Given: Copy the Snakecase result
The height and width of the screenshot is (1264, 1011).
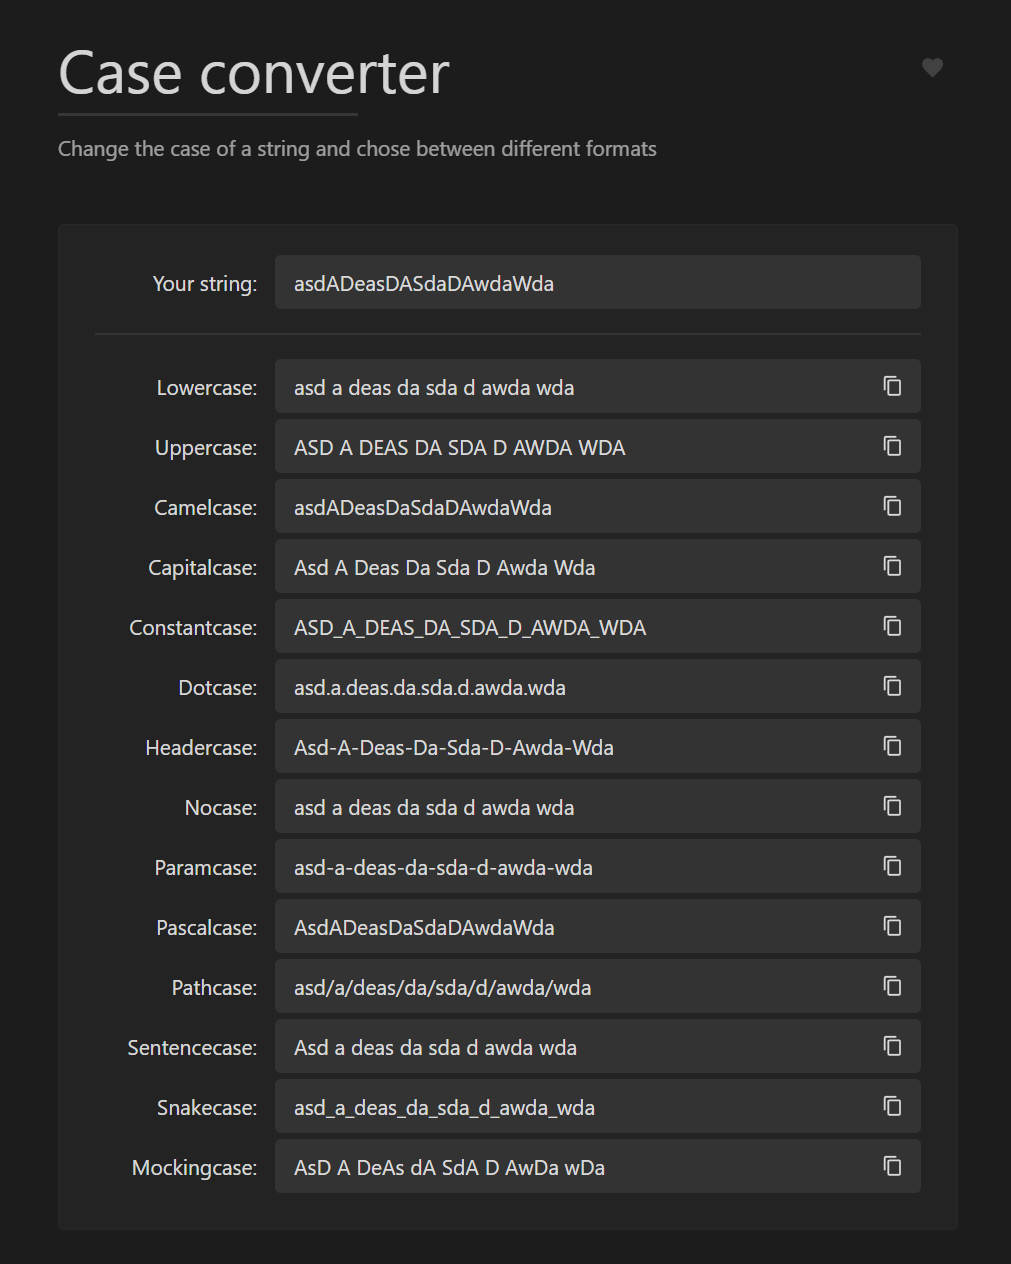Looking at the screenshot, I should point(892,1106).
